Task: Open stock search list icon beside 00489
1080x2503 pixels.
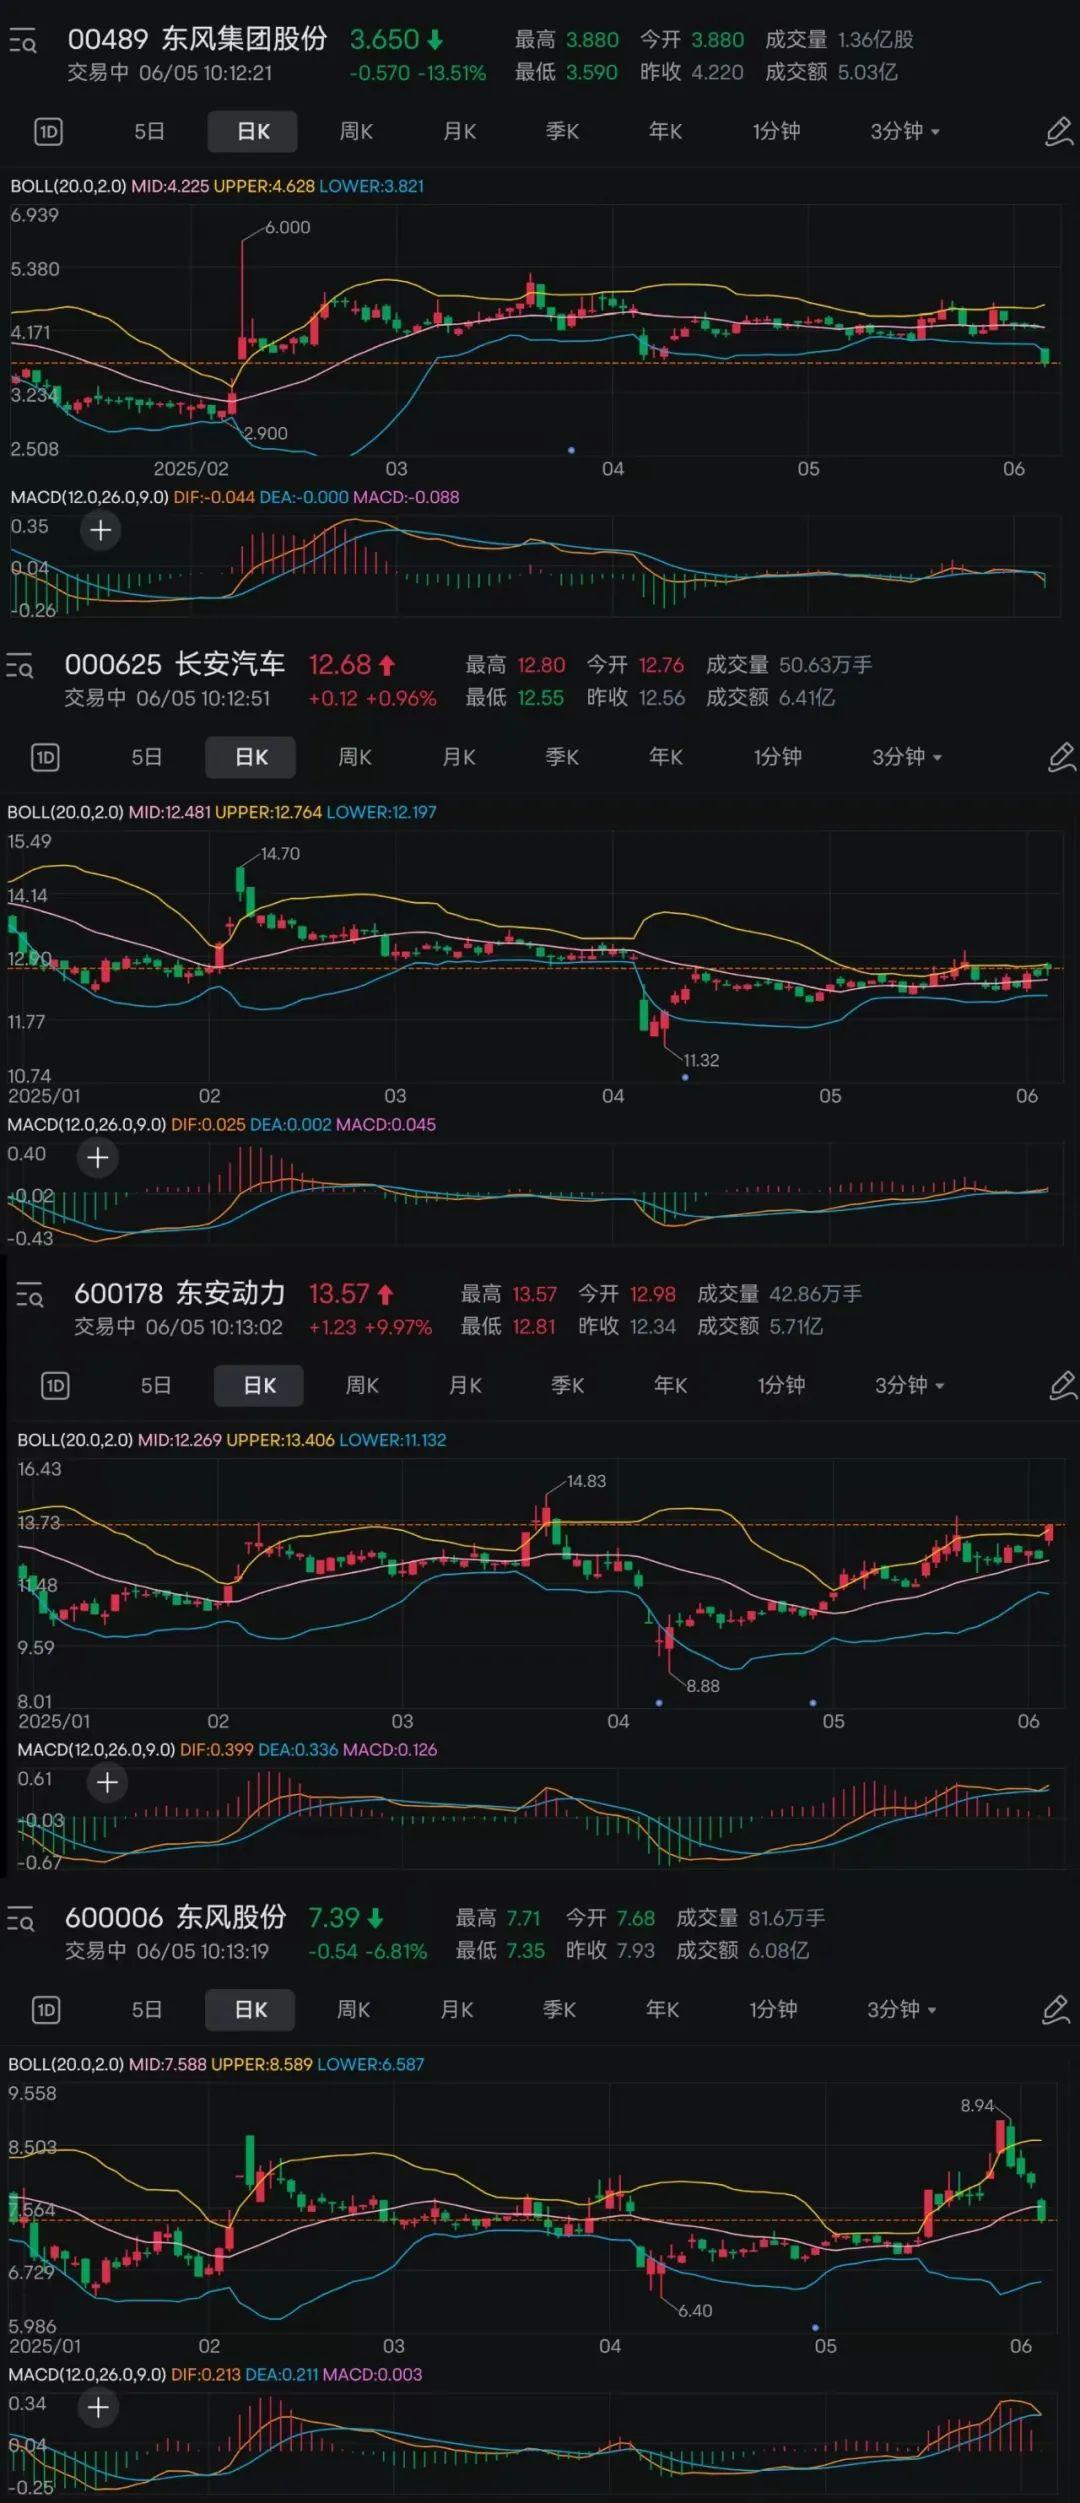Action: (x=23, y=43)
